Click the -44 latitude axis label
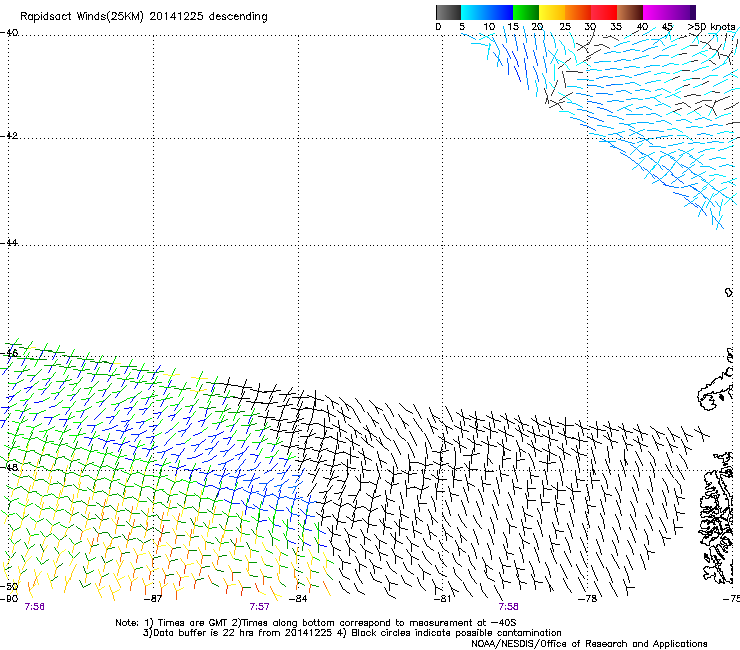 tap(9, 243)
